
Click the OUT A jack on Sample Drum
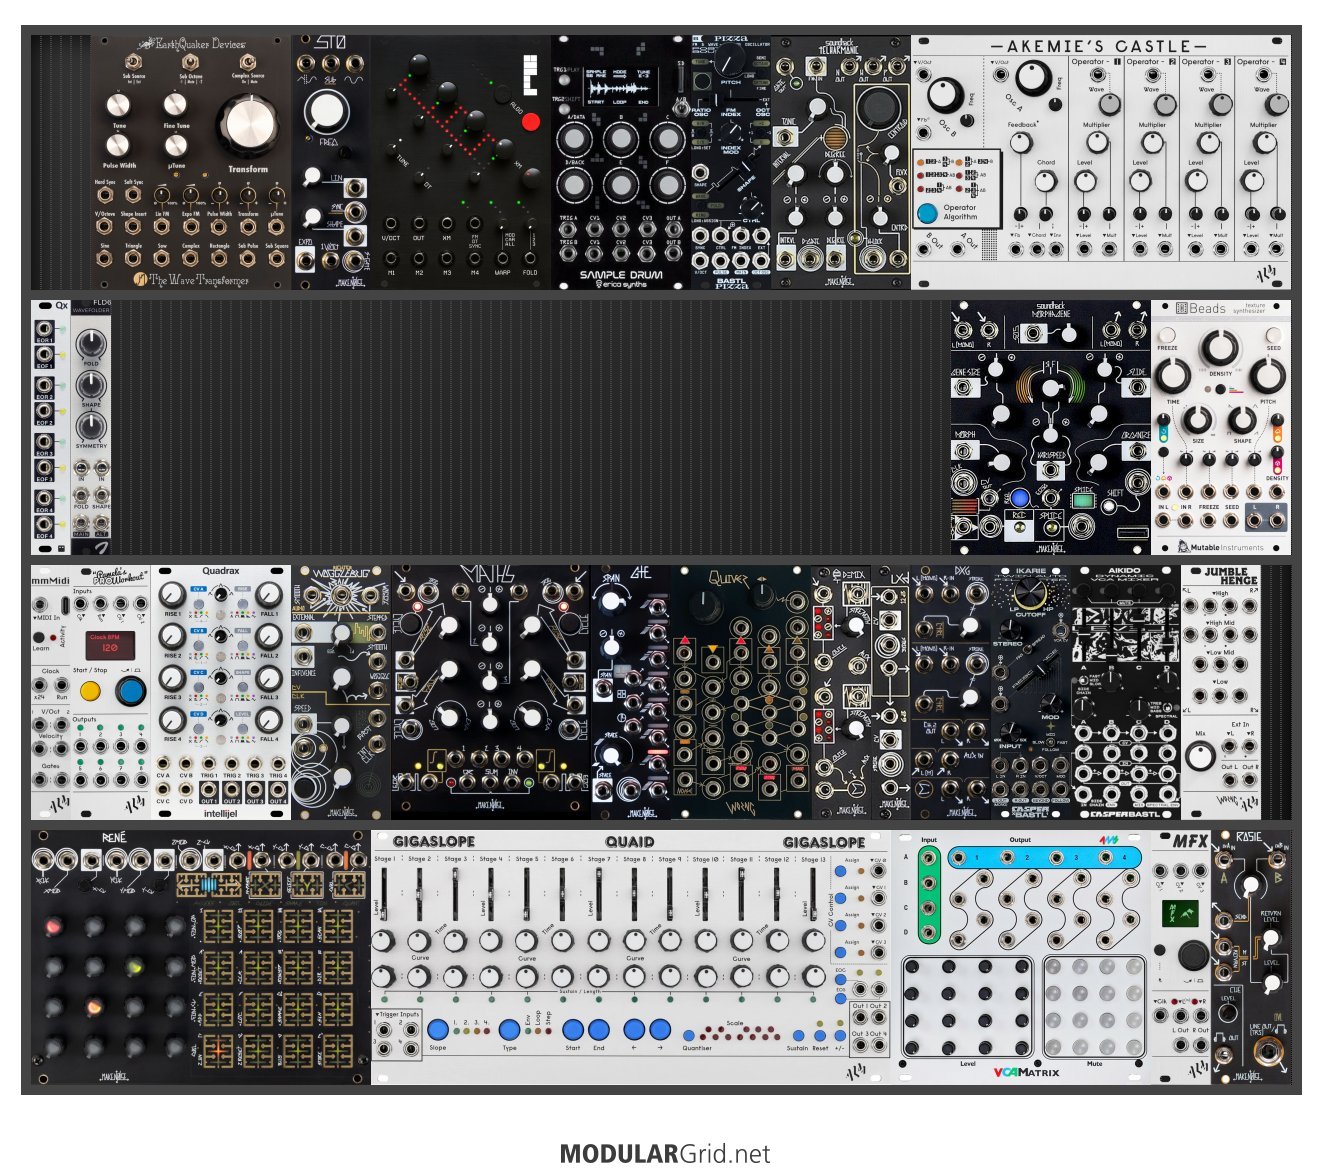(673, 229)
